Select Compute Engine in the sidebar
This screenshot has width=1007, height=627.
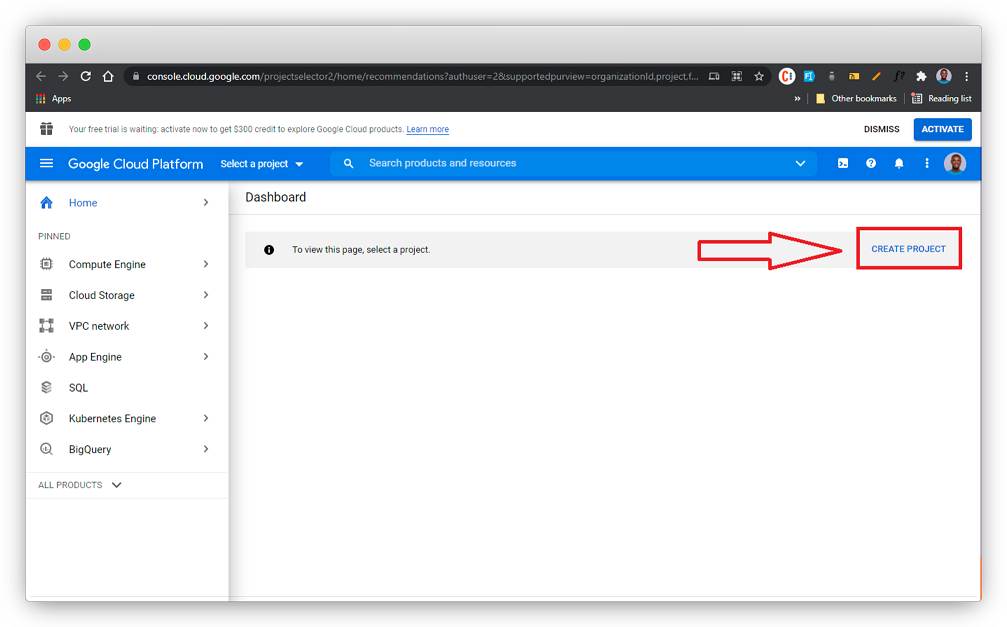tap(127, 264)
